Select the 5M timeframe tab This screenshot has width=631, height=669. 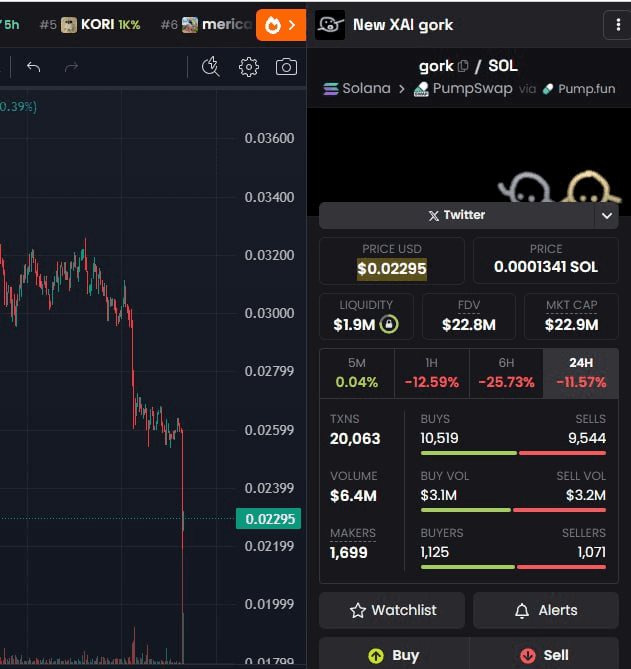coord(357,373)
